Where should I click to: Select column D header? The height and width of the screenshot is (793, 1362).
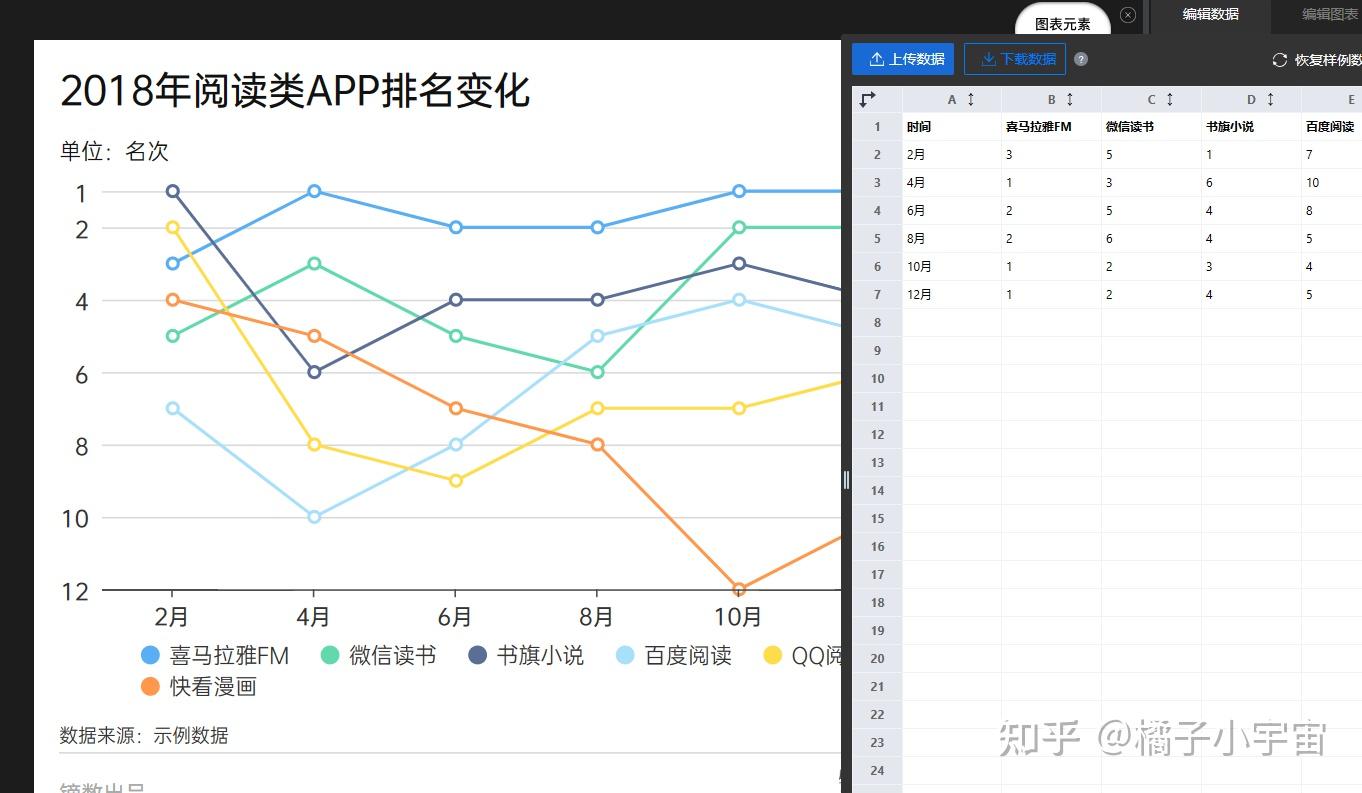(1251, 99)
